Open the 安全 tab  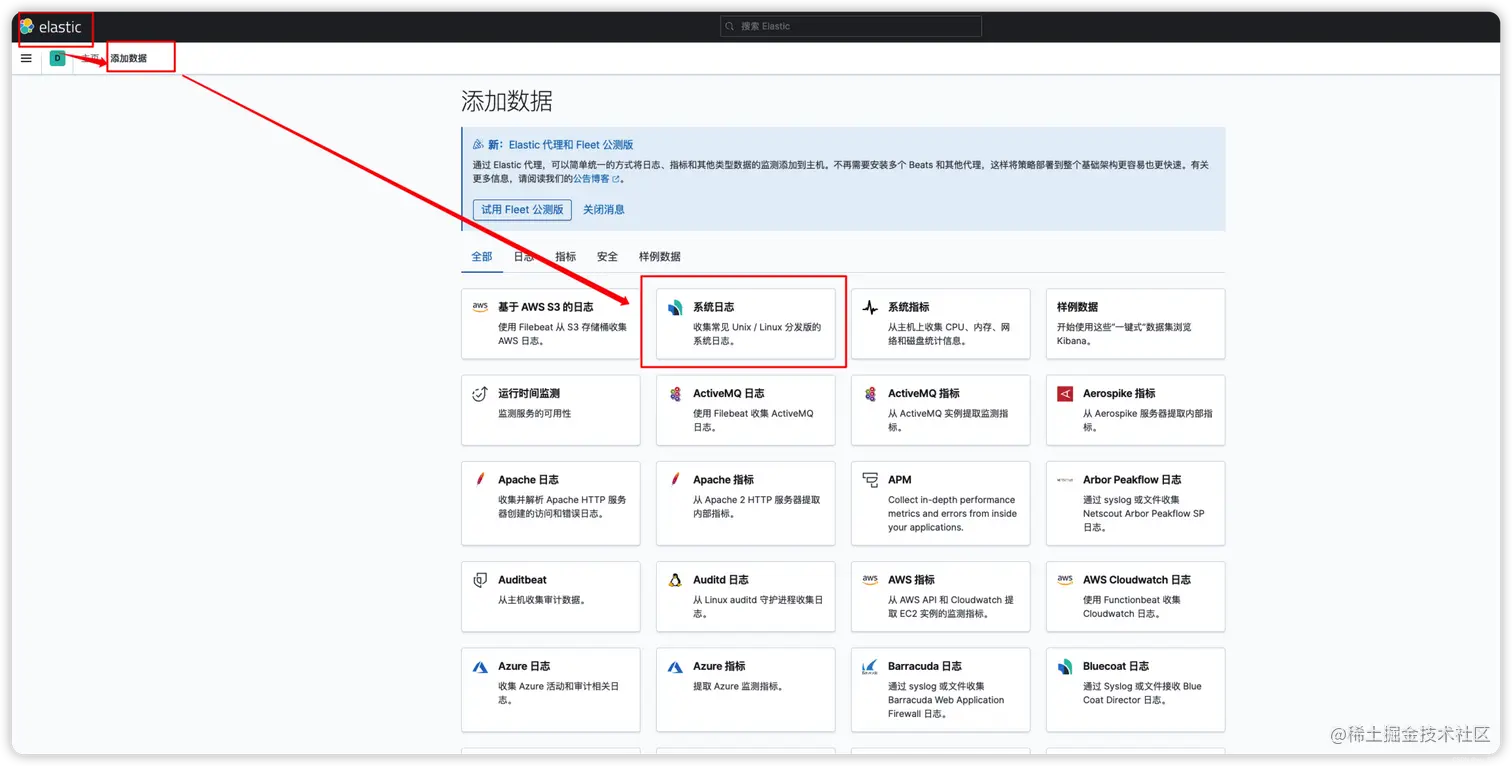click(608, 257)
